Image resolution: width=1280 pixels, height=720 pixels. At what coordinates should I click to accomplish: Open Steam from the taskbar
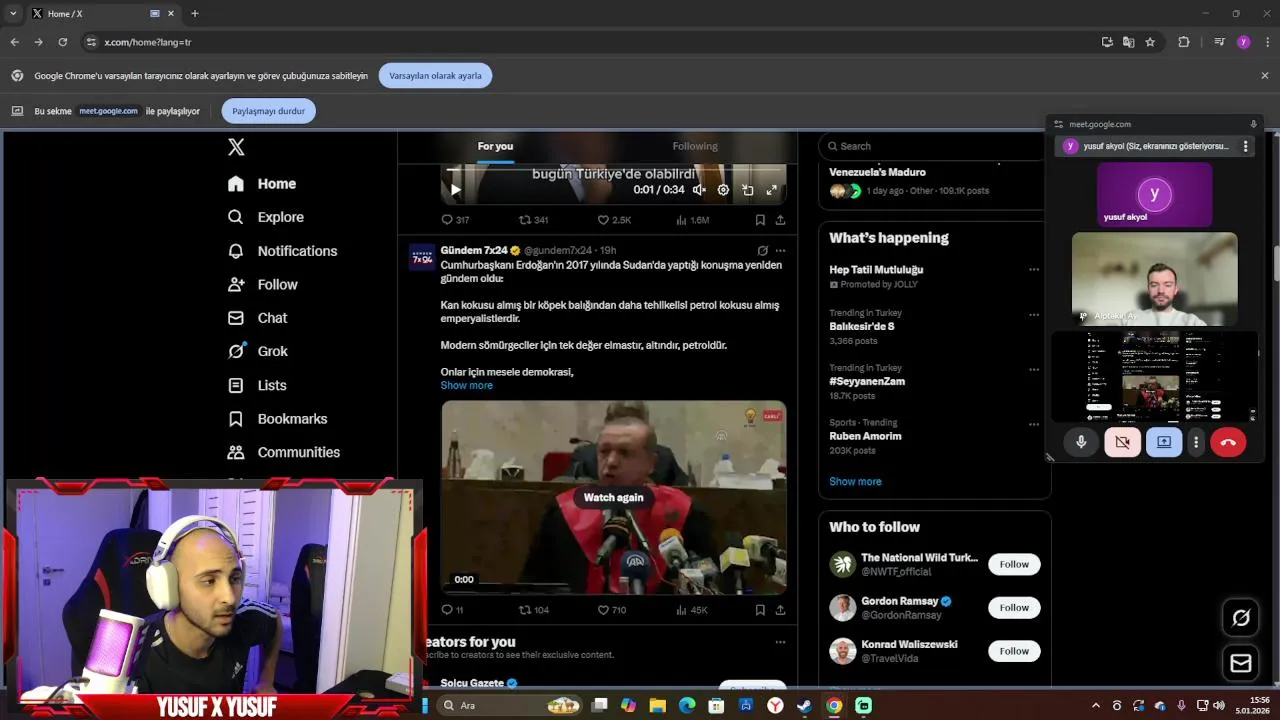[804, 705]
